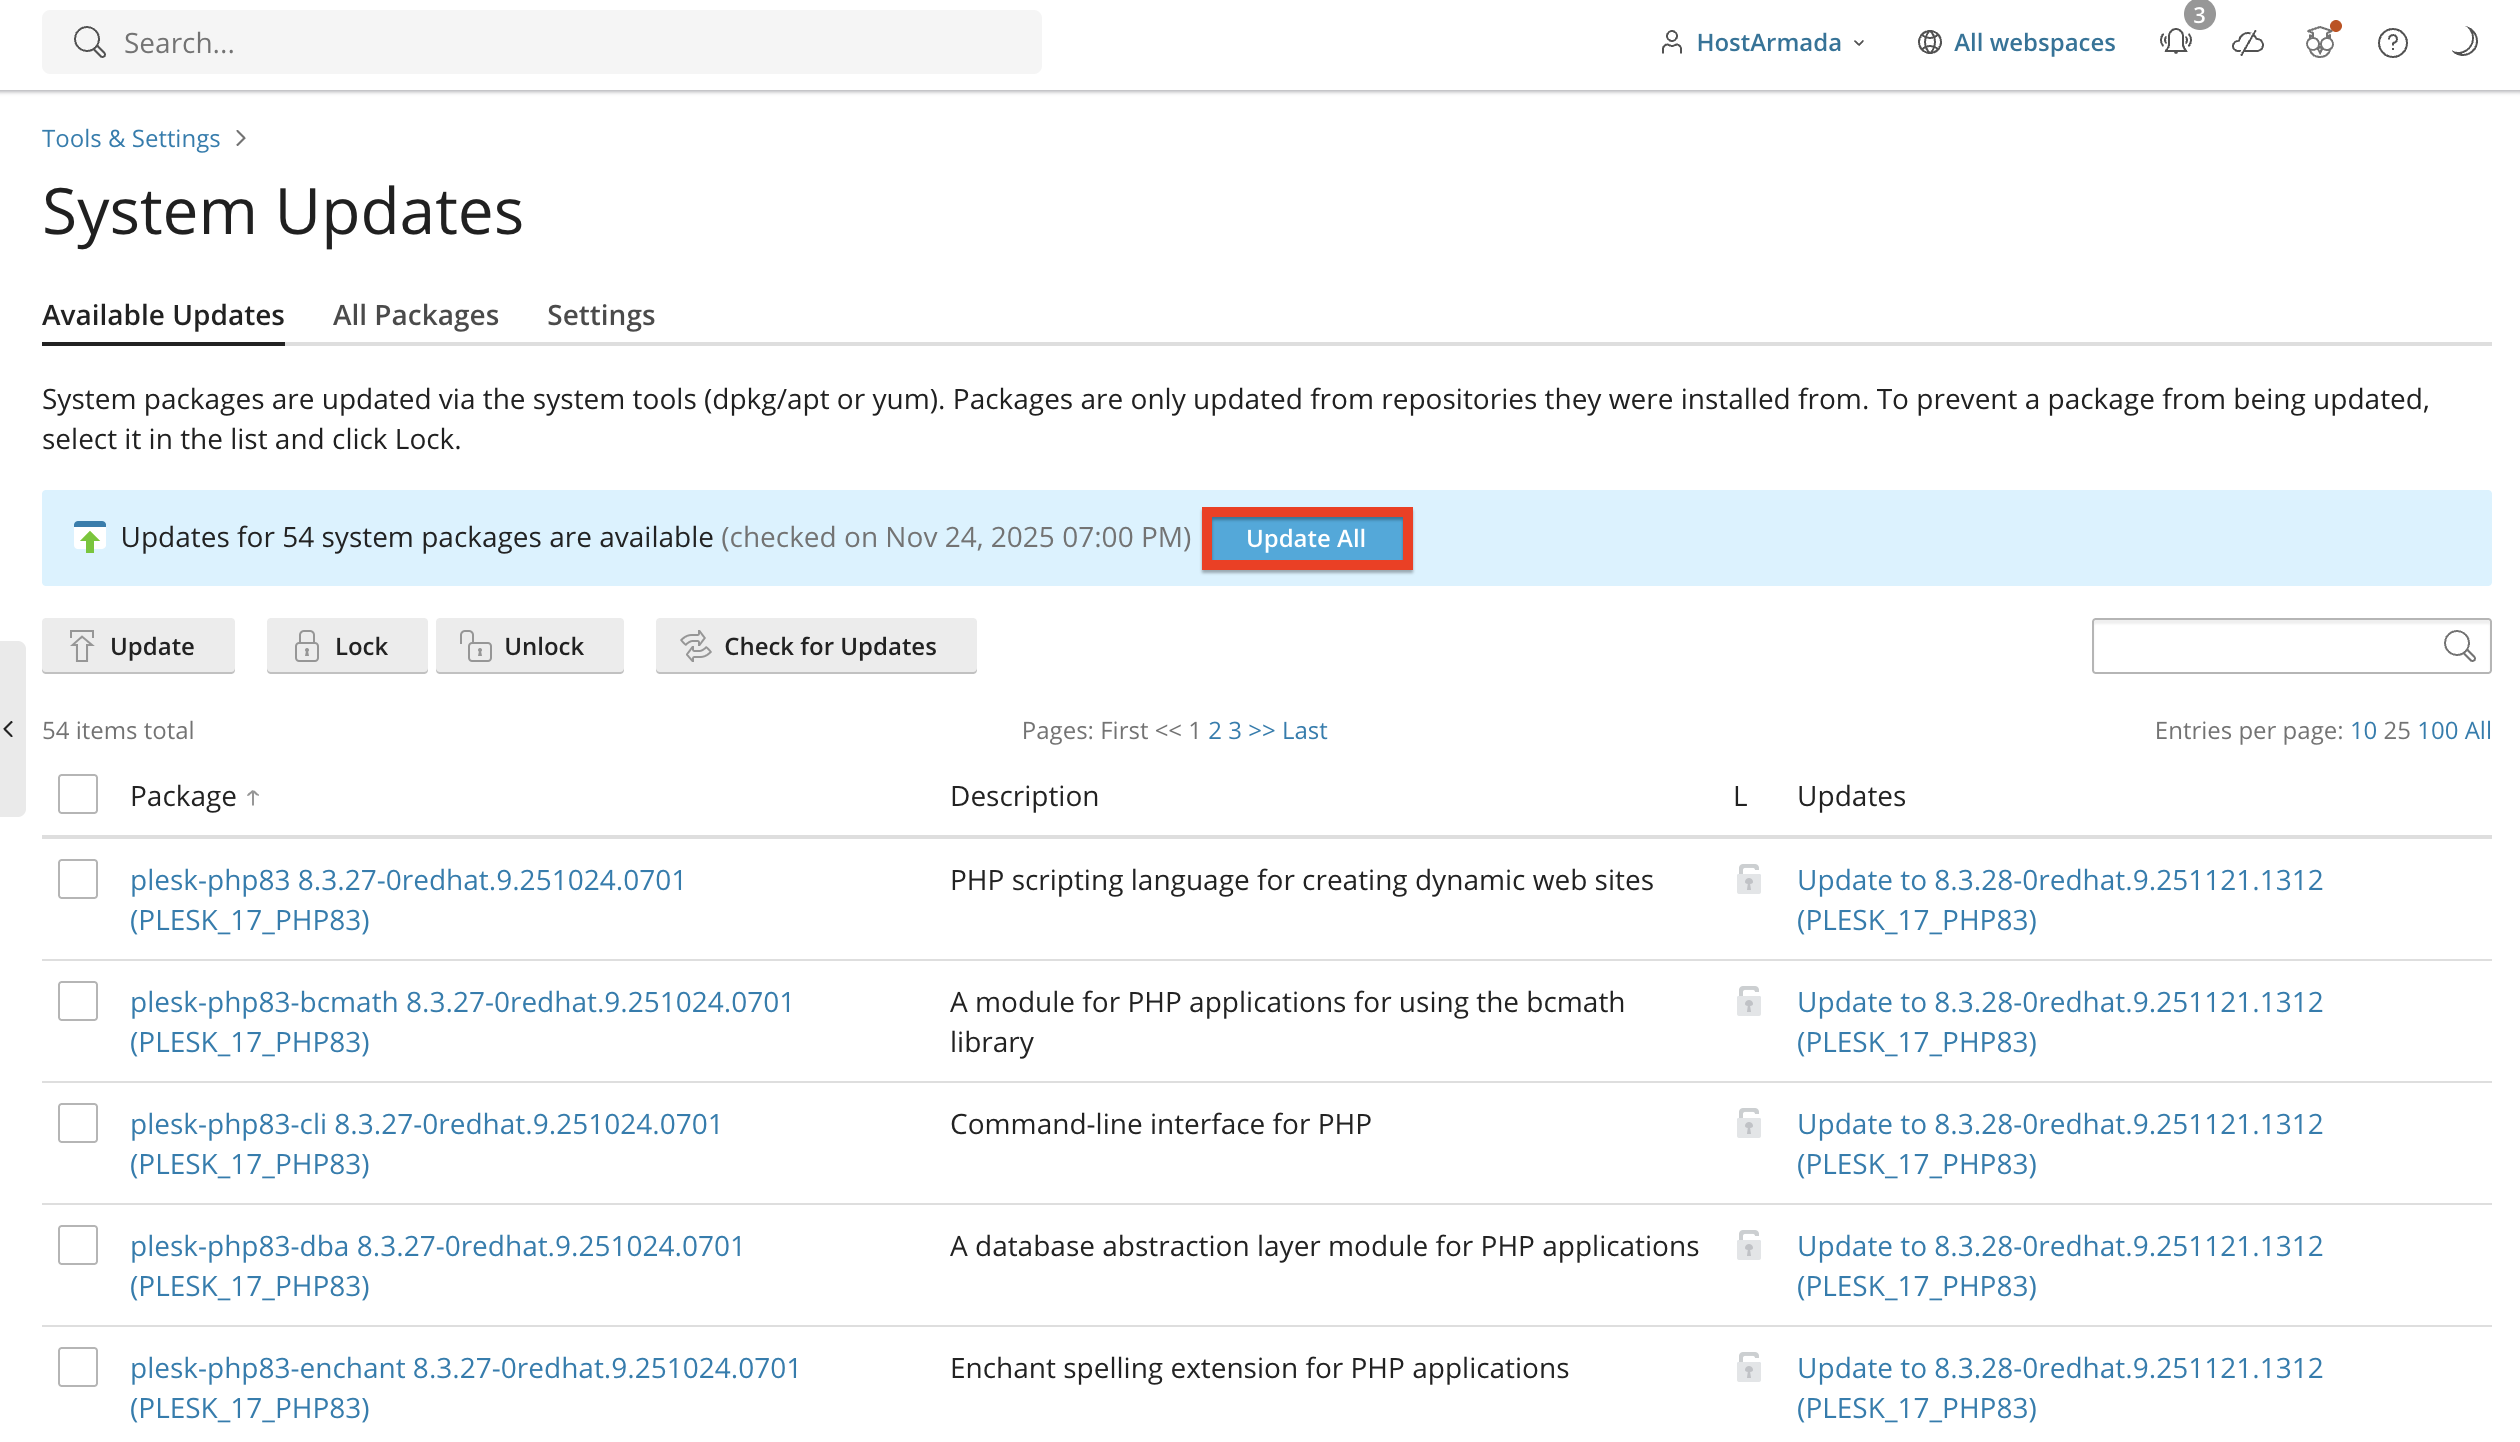
Task: Click the Update toolbar button
Action: tap(138, 646)
